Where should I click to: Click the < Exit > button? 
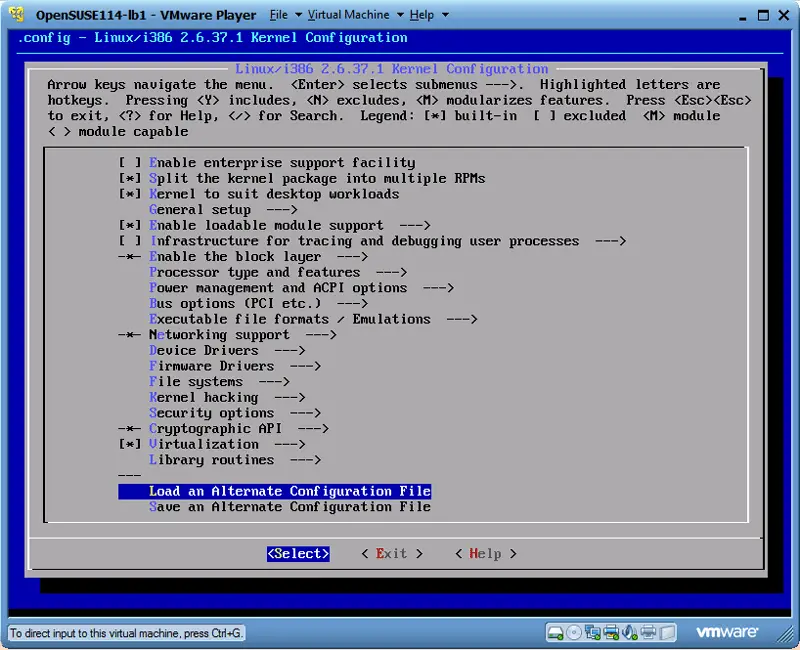coord(392,554)
